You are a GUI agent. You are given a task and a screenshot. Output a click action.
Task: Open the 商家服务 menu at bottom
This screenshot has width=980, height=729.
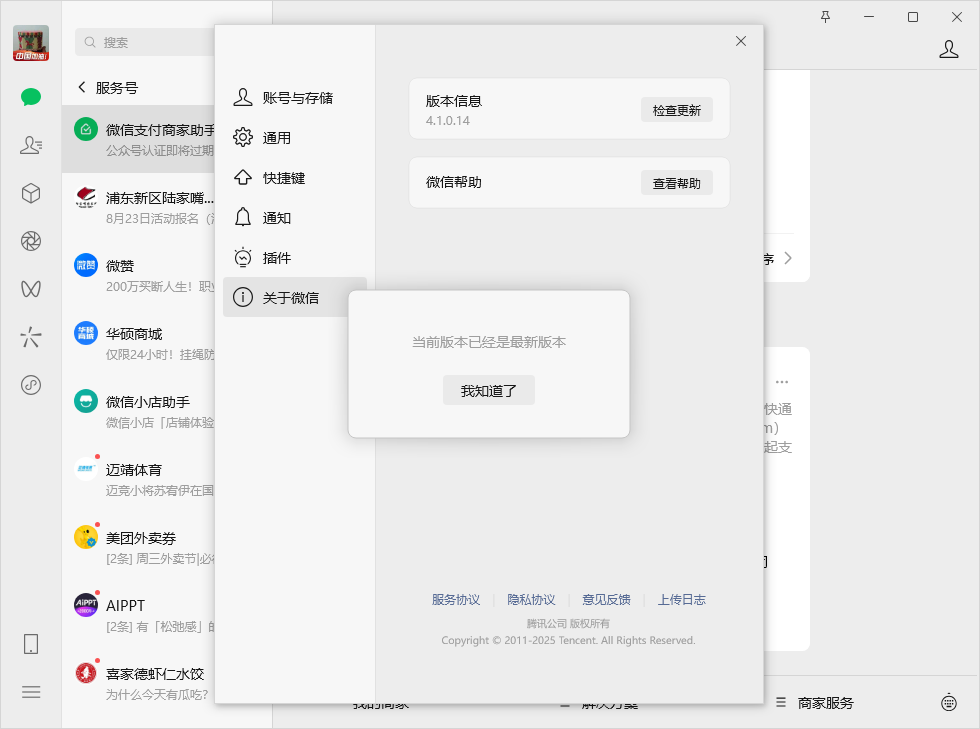tap(815, 703)
